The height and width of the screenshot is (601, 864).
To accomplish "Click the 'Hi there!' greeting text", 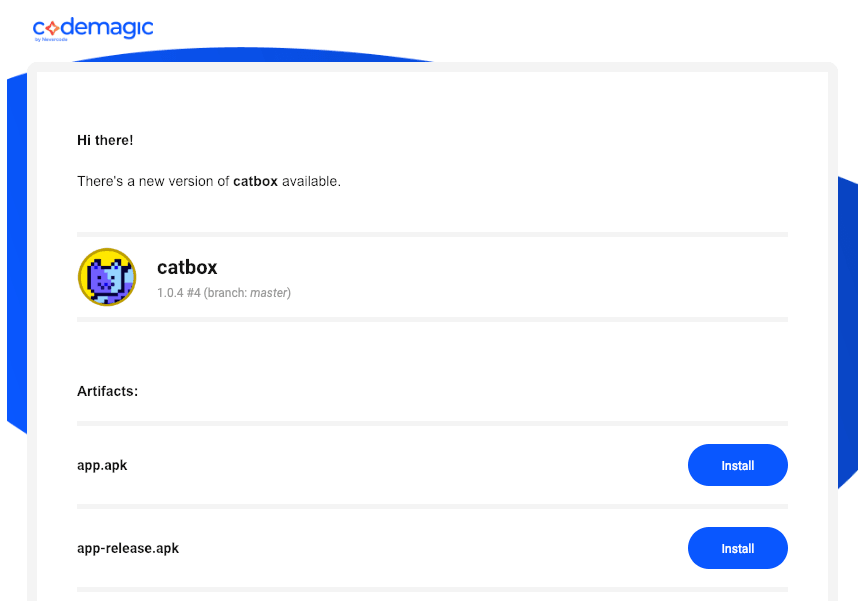I will pos(105,140).
